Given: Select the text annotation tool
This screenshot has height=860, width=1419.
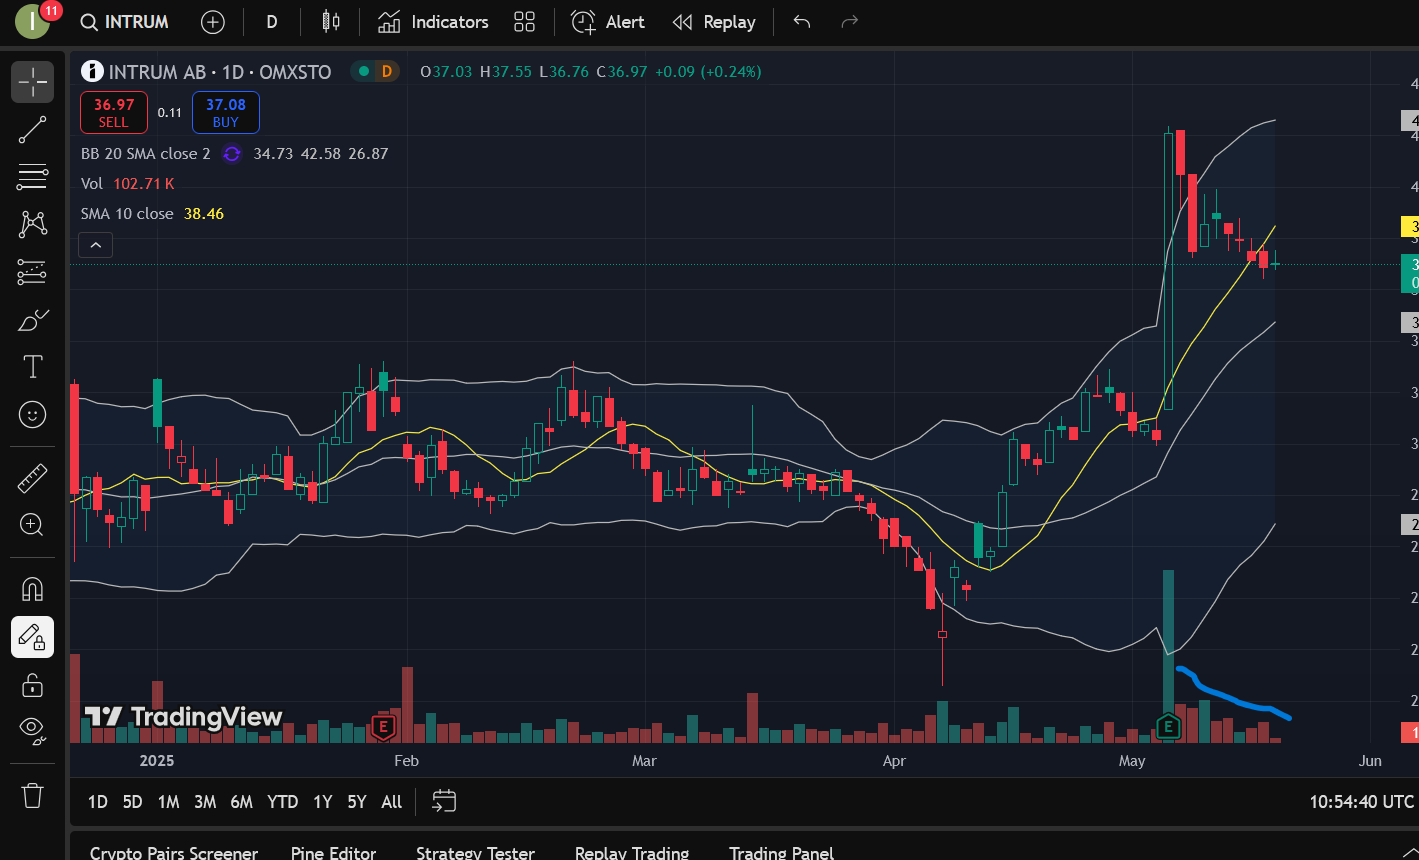Looking at the screenshot, I should (33, 367).
